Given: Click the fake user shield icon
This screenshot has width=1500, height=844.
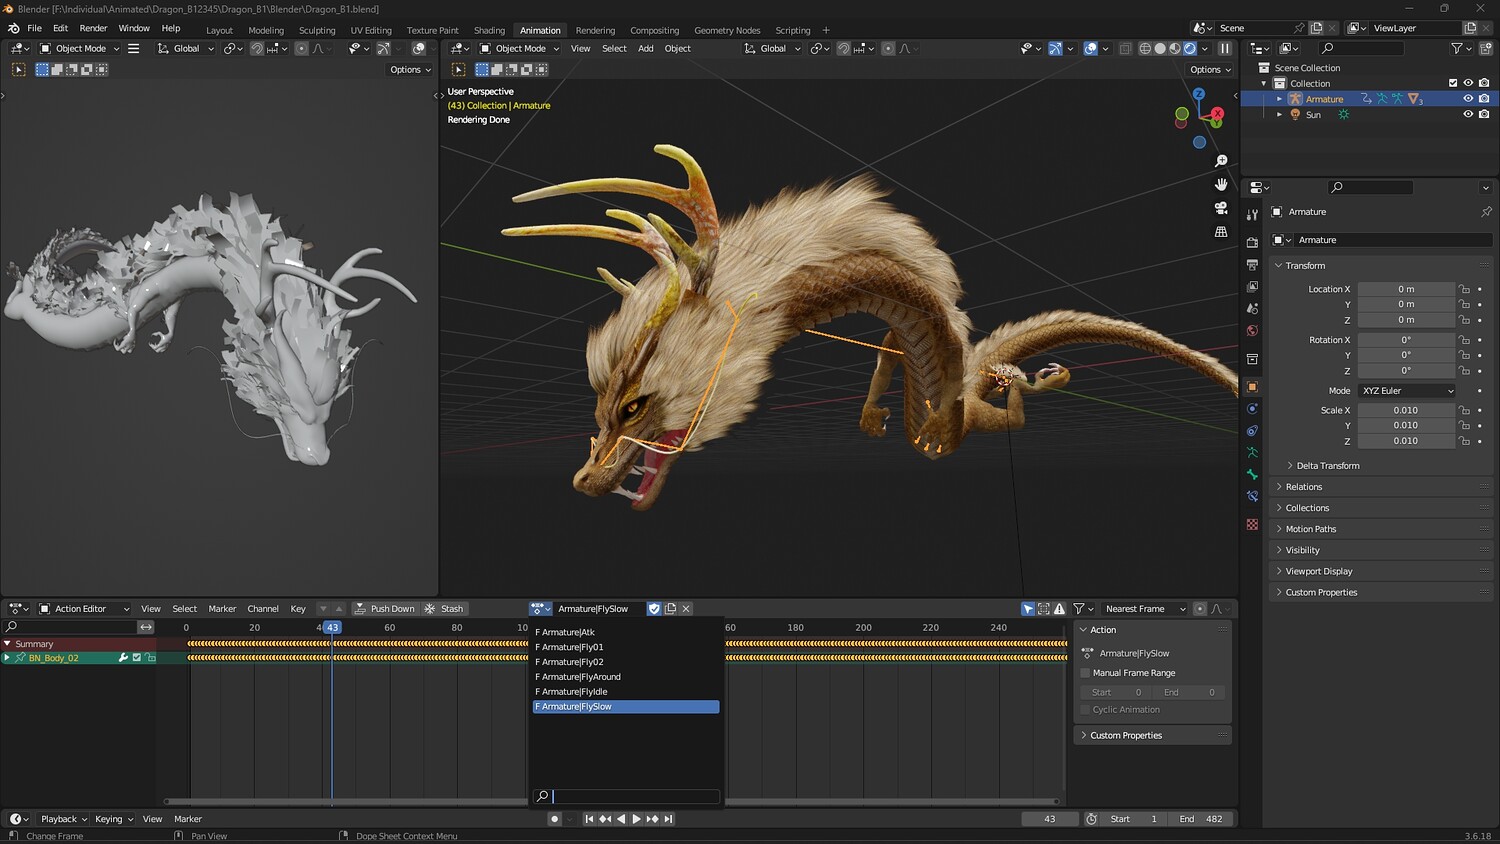Looking at the screenshot, I should pyautogui.click(x=654, y=609).
